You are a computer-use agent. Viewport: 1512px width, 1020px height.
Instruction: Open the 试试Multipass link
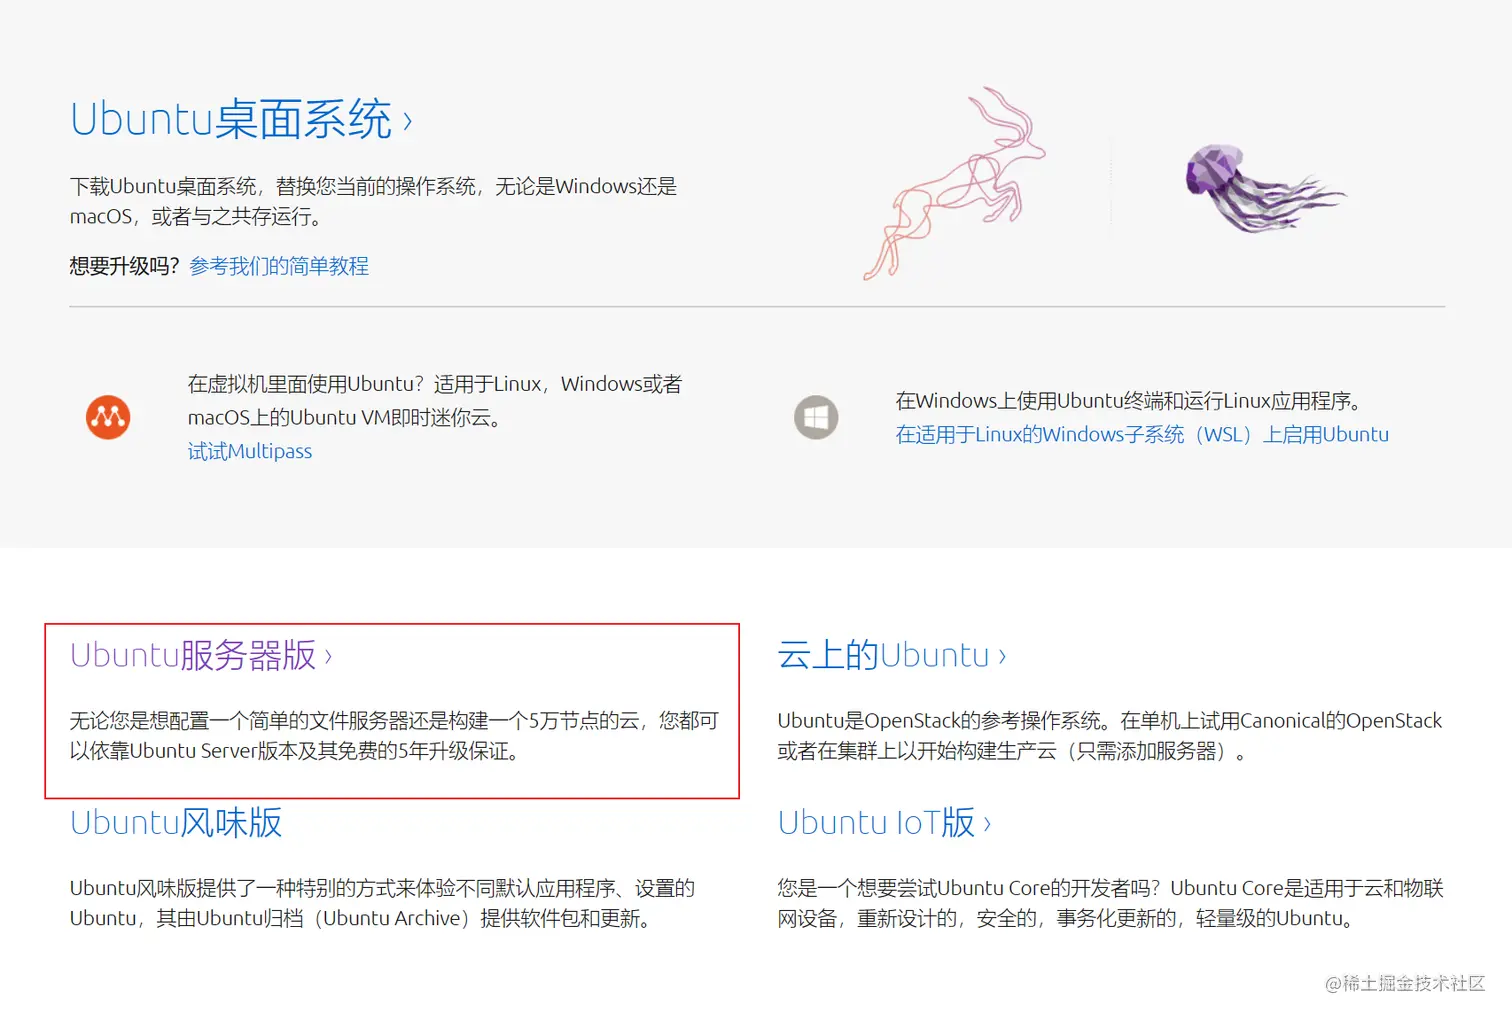pyautogui.click(x=250, y=451)
